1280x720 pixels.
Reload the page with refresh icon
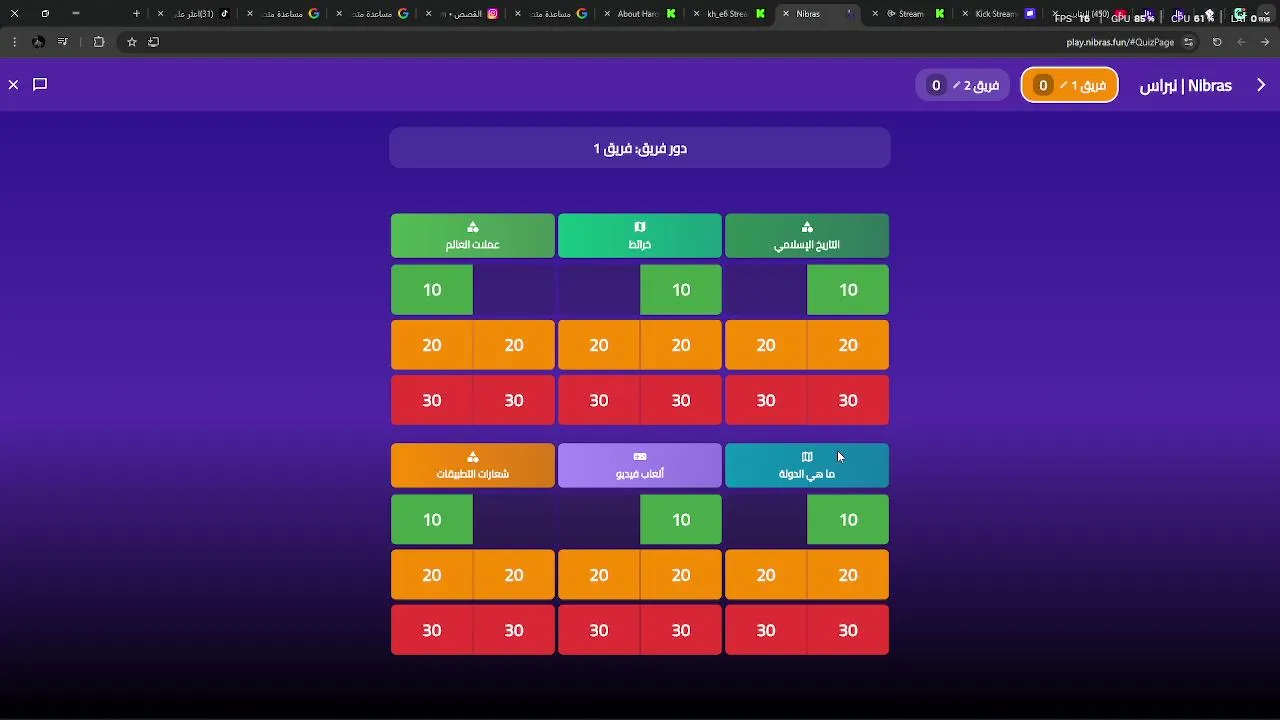click(x=1217, y=42)
